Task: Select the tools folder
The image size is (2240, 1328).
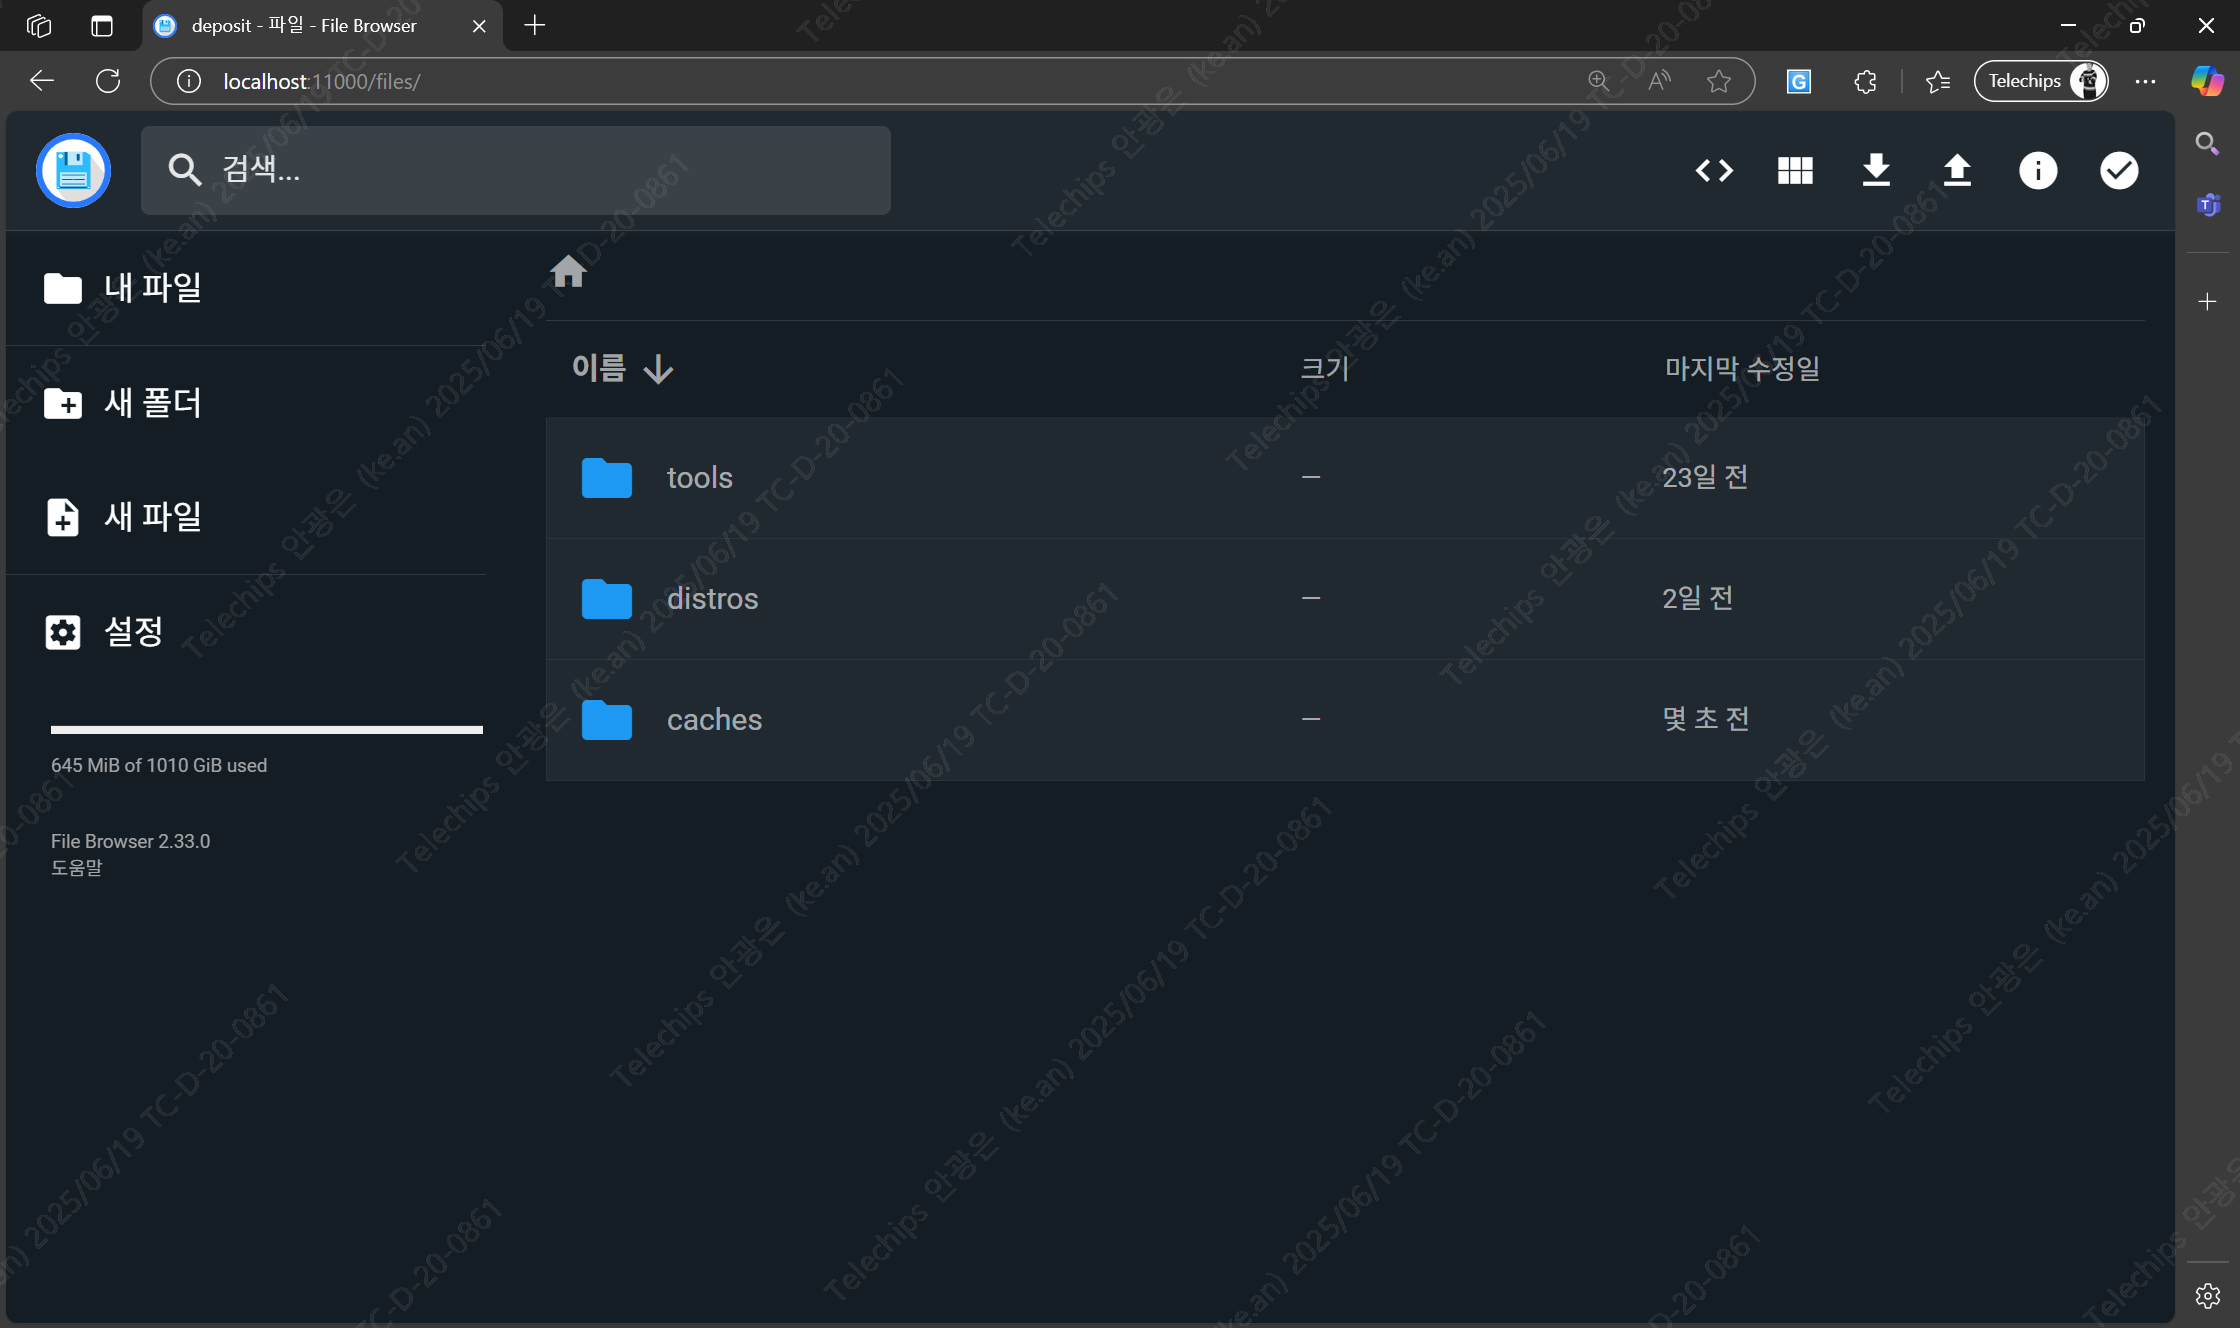Action: pos(699,478)
